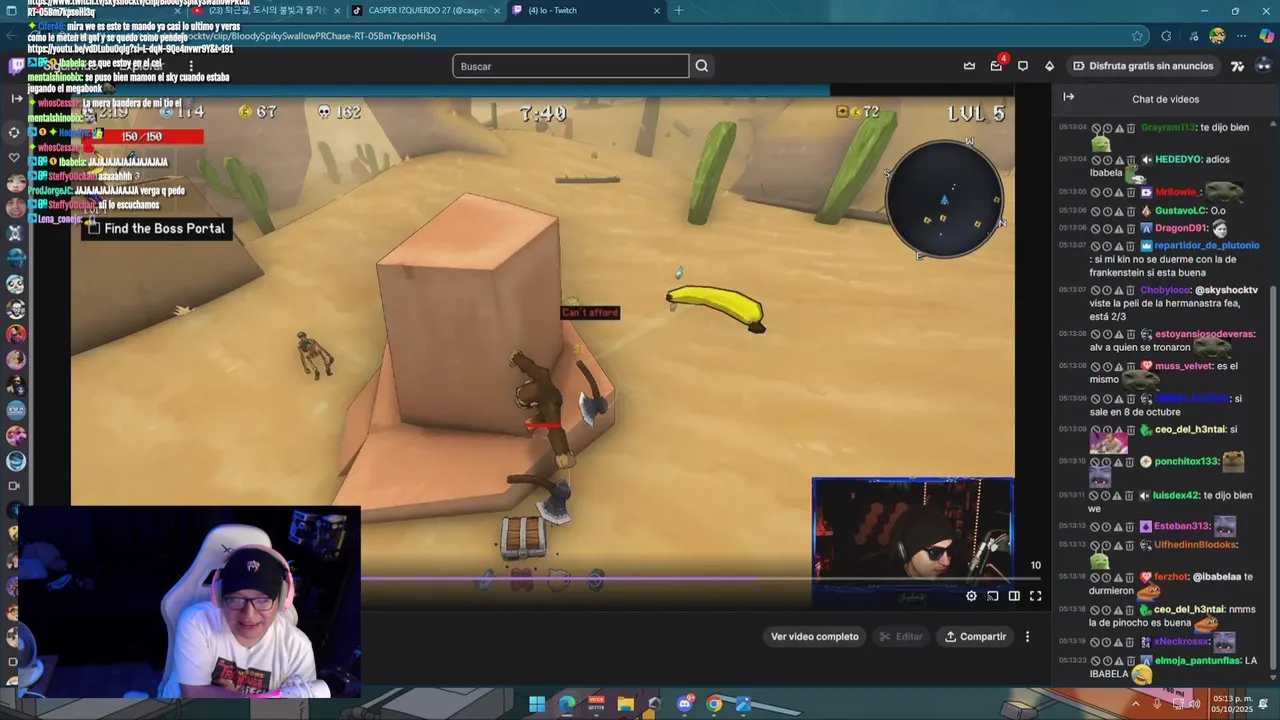Viewport: 1280px width, 720px height.
Task: Open Twitch home via the purple logo
Action: [16, 66]
